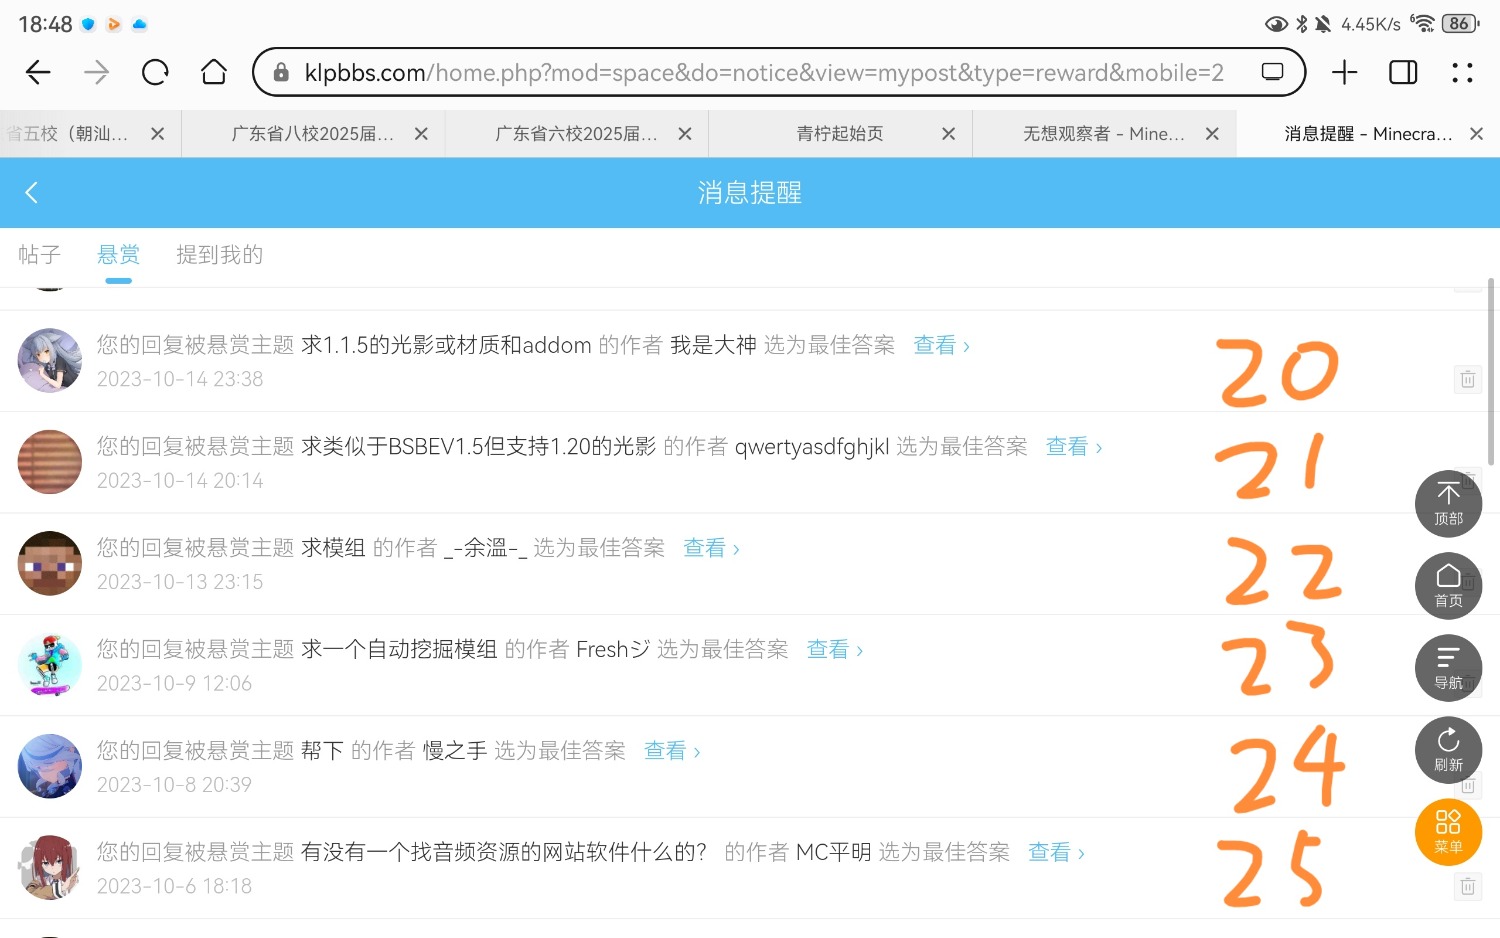
Task: Click the browser forward arrow
Action: (97, 72)
